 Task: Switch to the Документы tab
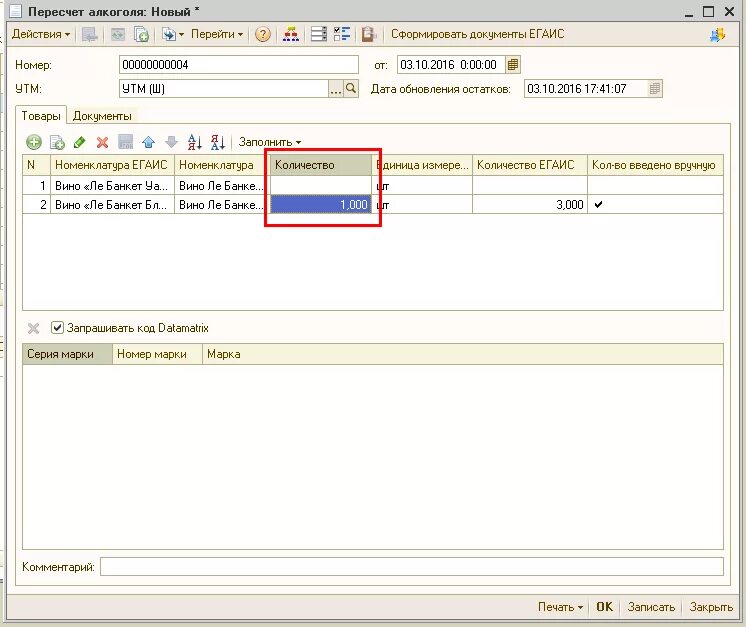pos(102,116)
